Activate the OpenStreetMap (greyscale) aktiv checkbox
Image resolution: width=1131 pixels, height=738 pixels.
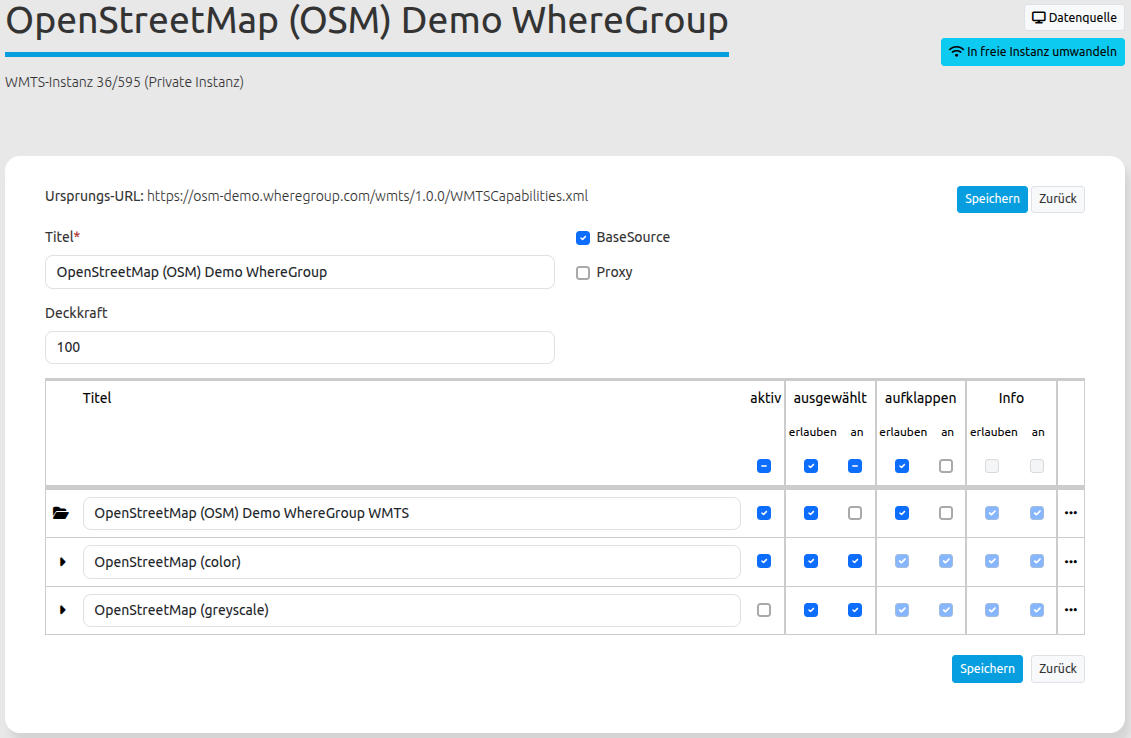tap(764, 610)
